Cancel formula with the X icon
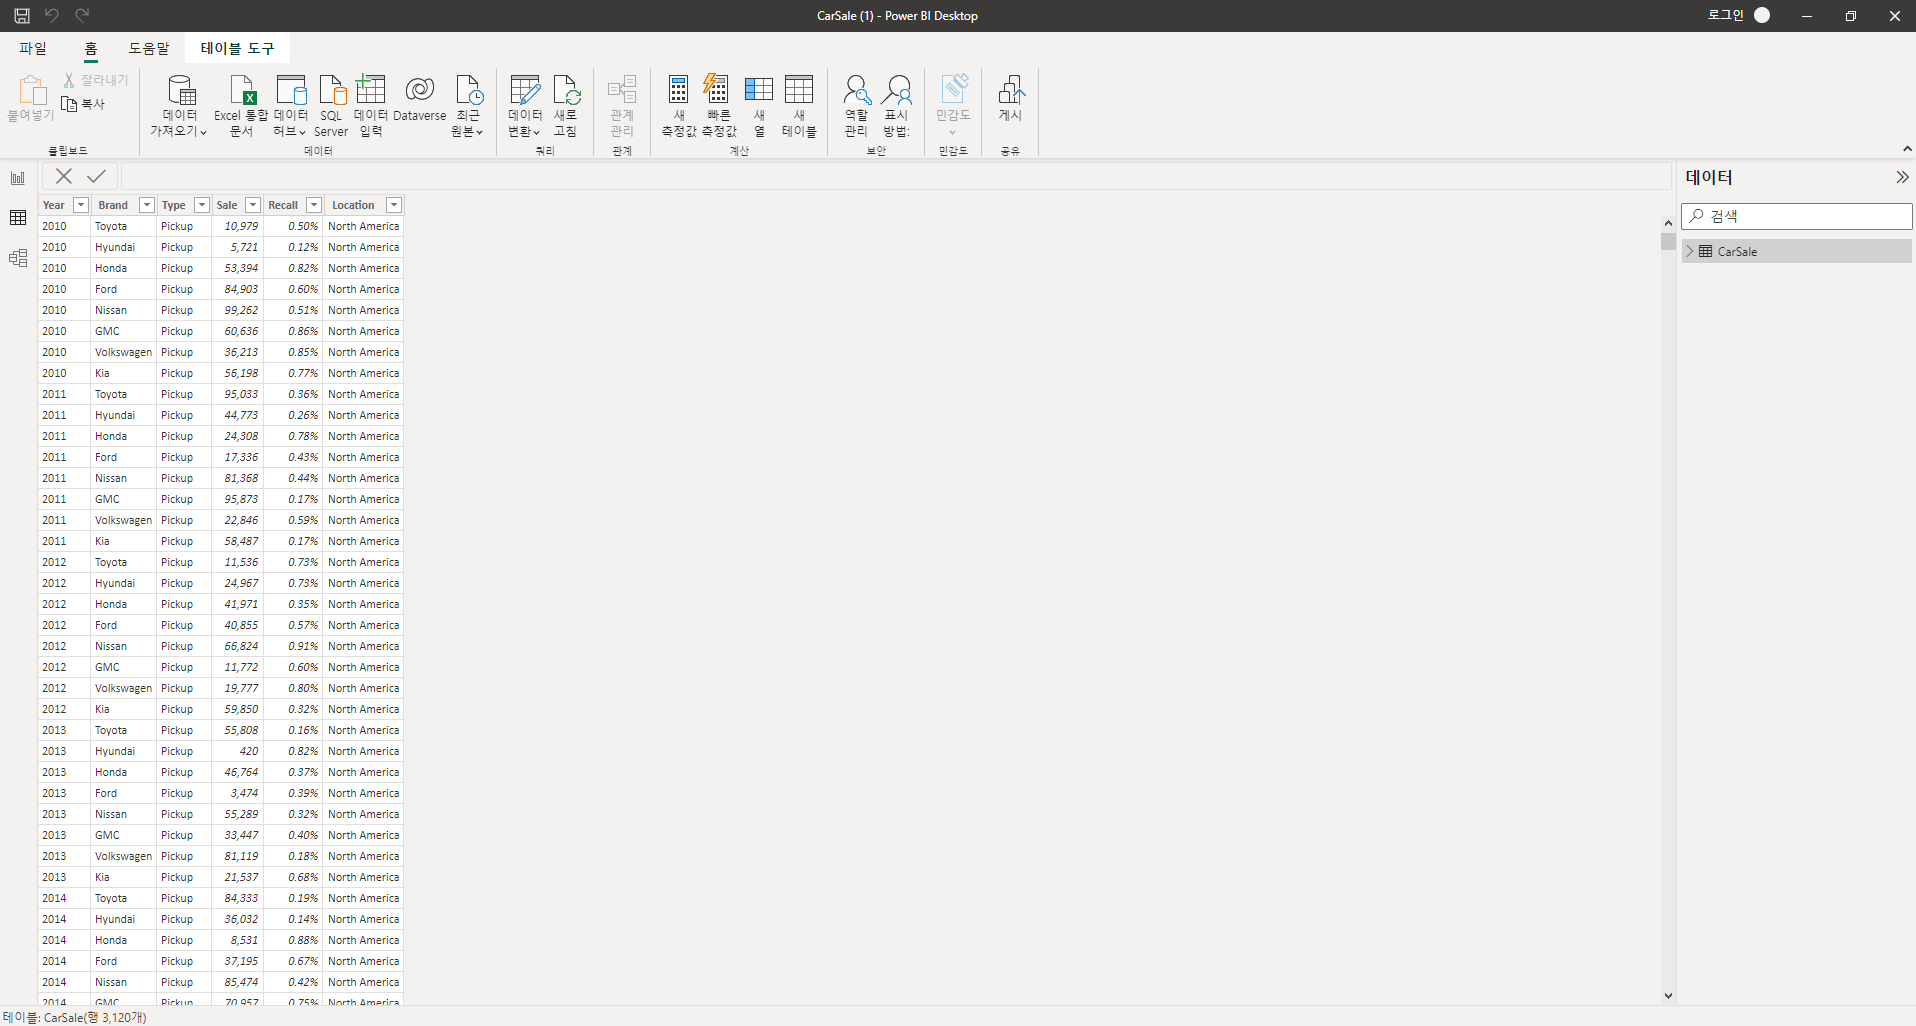Screen dimensions: 1916x1026 point(64,176)
